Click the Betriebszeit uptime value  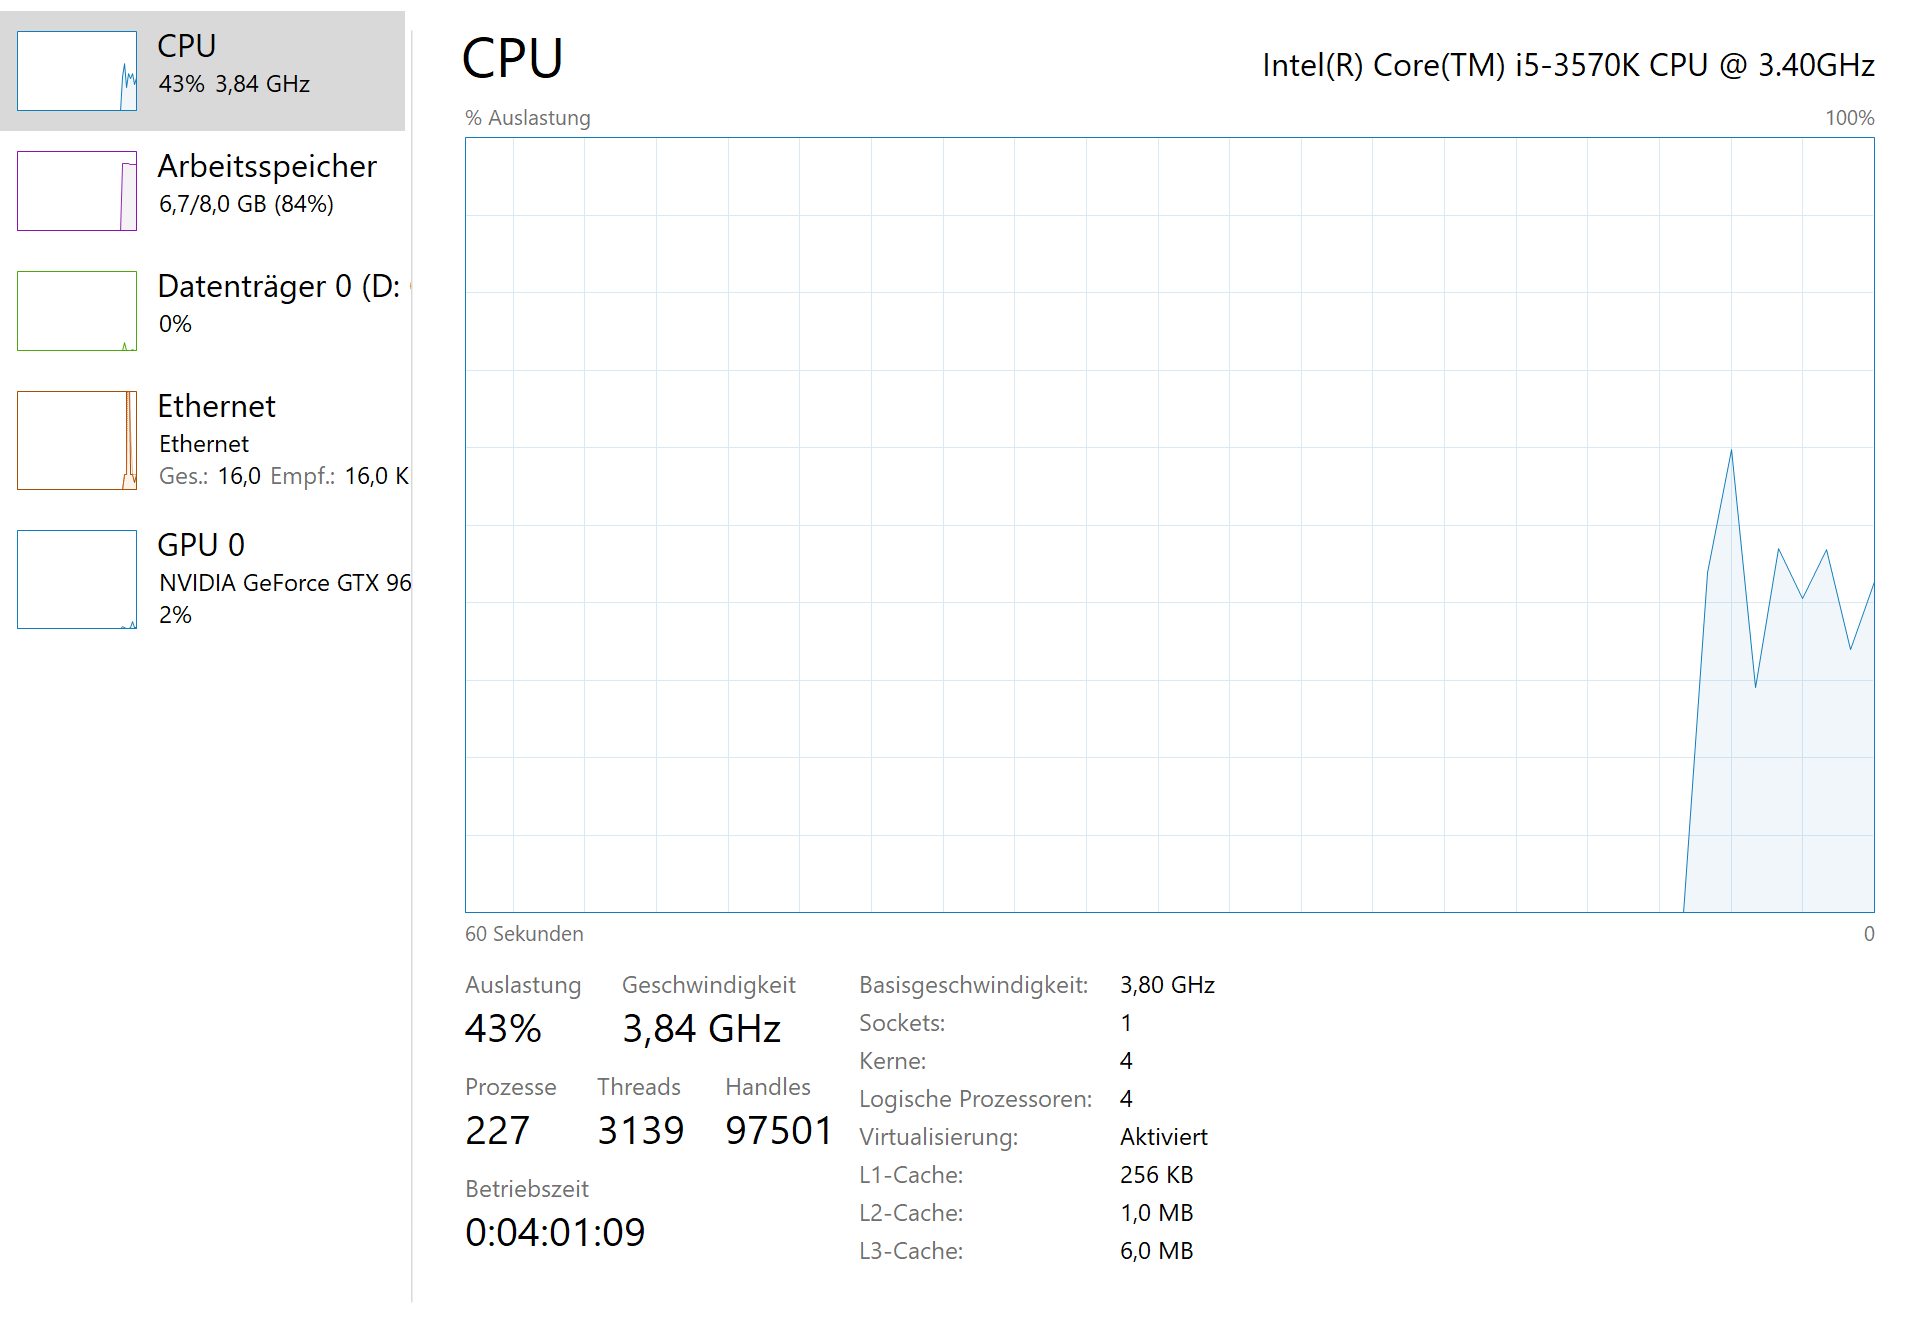(x=555, y=1233)
